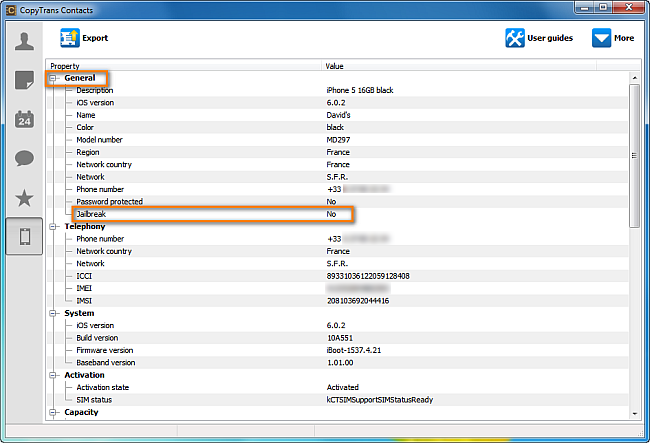Open the More menu label
650x443 pixels.
pyautogui.click(x=624, y=38)
